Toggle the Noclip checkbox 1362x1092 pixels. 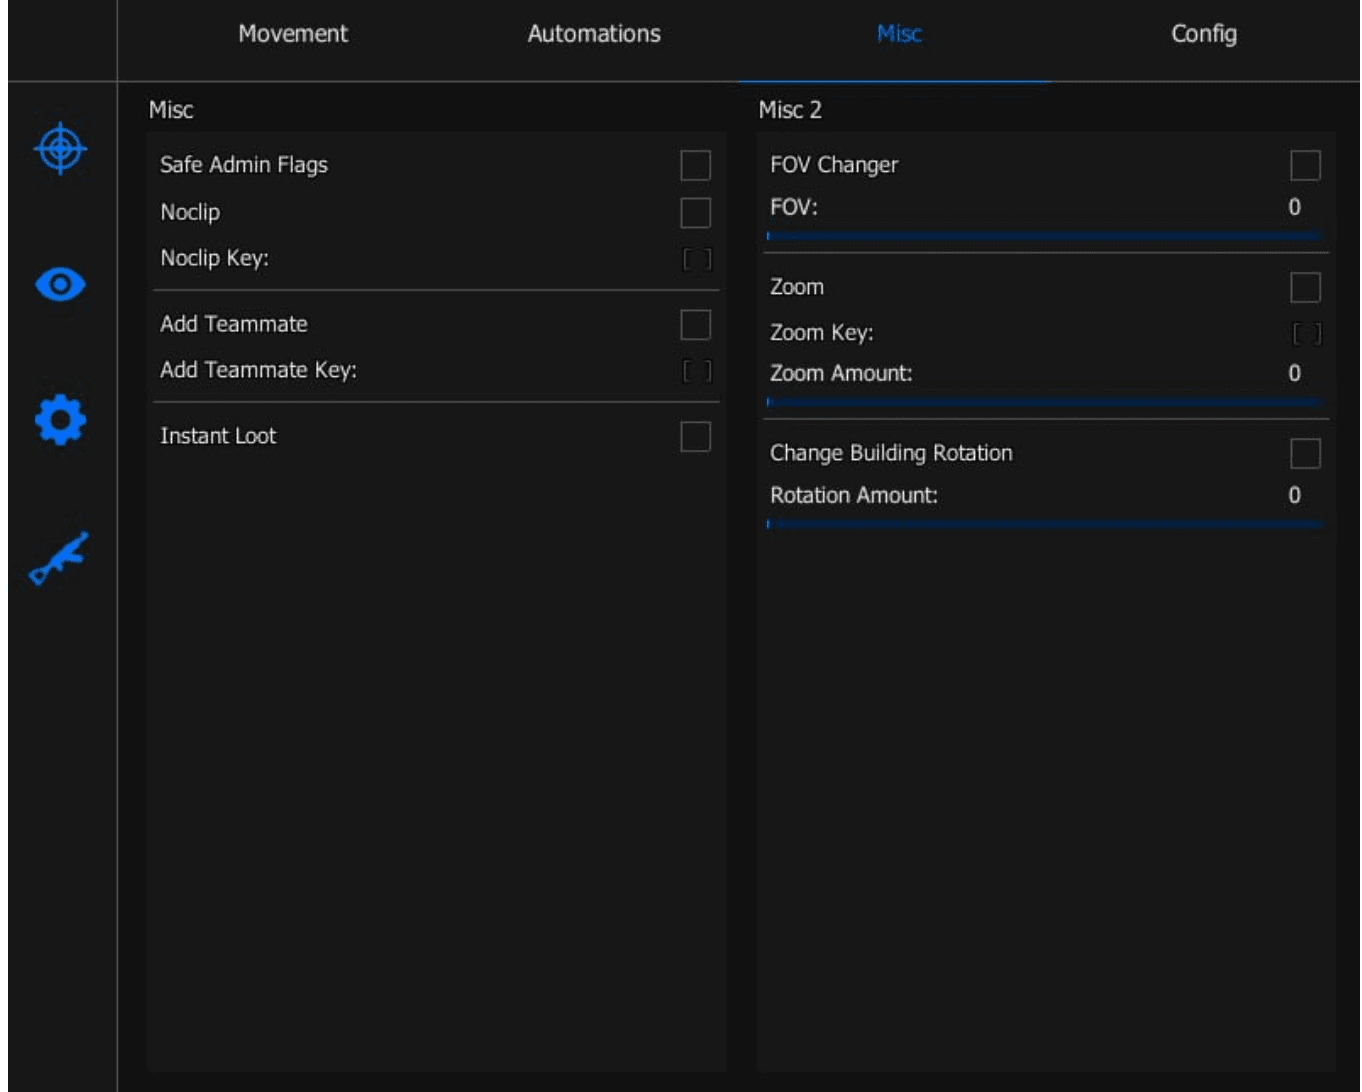coord(695,213)
